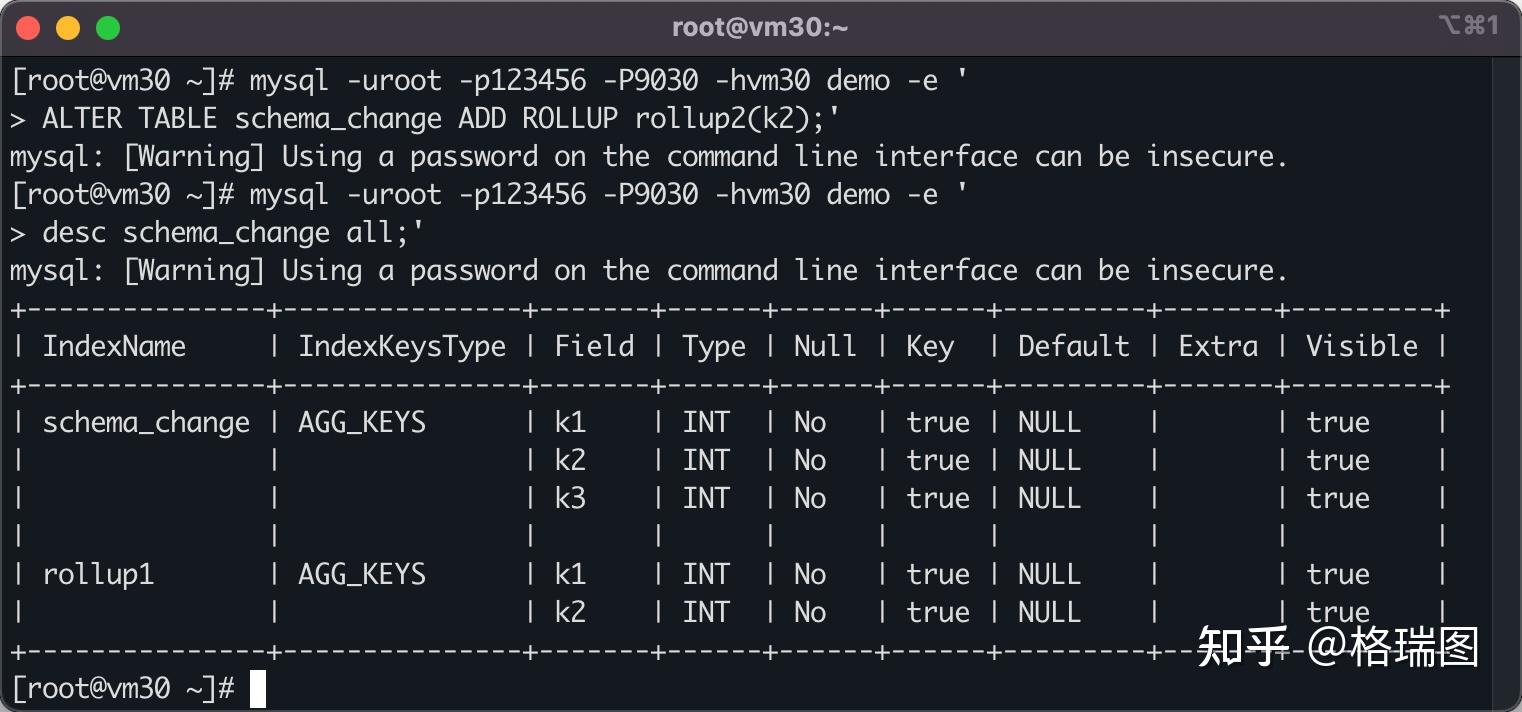
Task: Click the IndexKeysType column header
Action: pyautogui.click(x=402, y=347)
